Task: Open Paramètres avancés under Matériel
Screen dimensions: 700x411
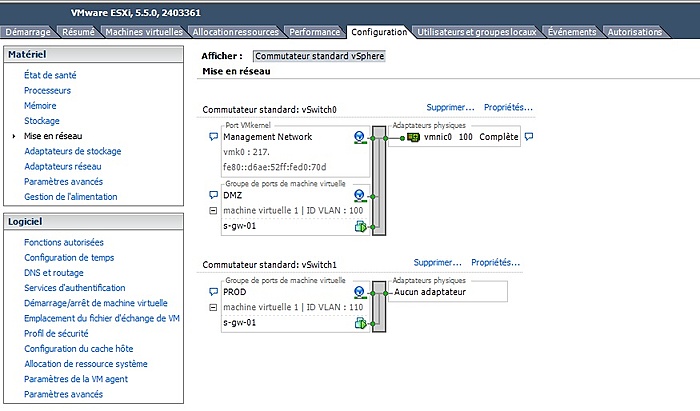Action: [x=63, y=181]
